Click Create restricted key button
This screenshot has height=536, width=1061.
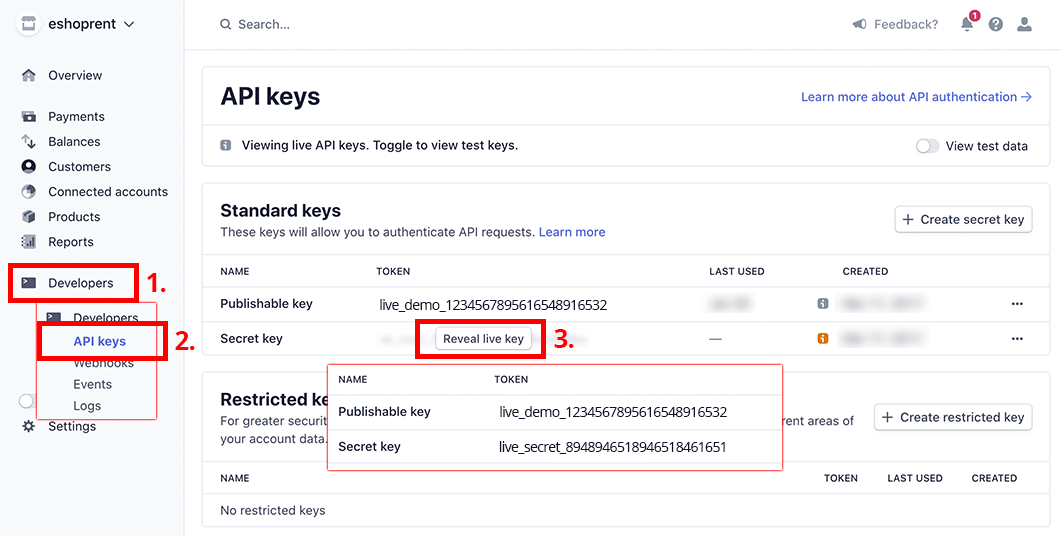point(953,417)
